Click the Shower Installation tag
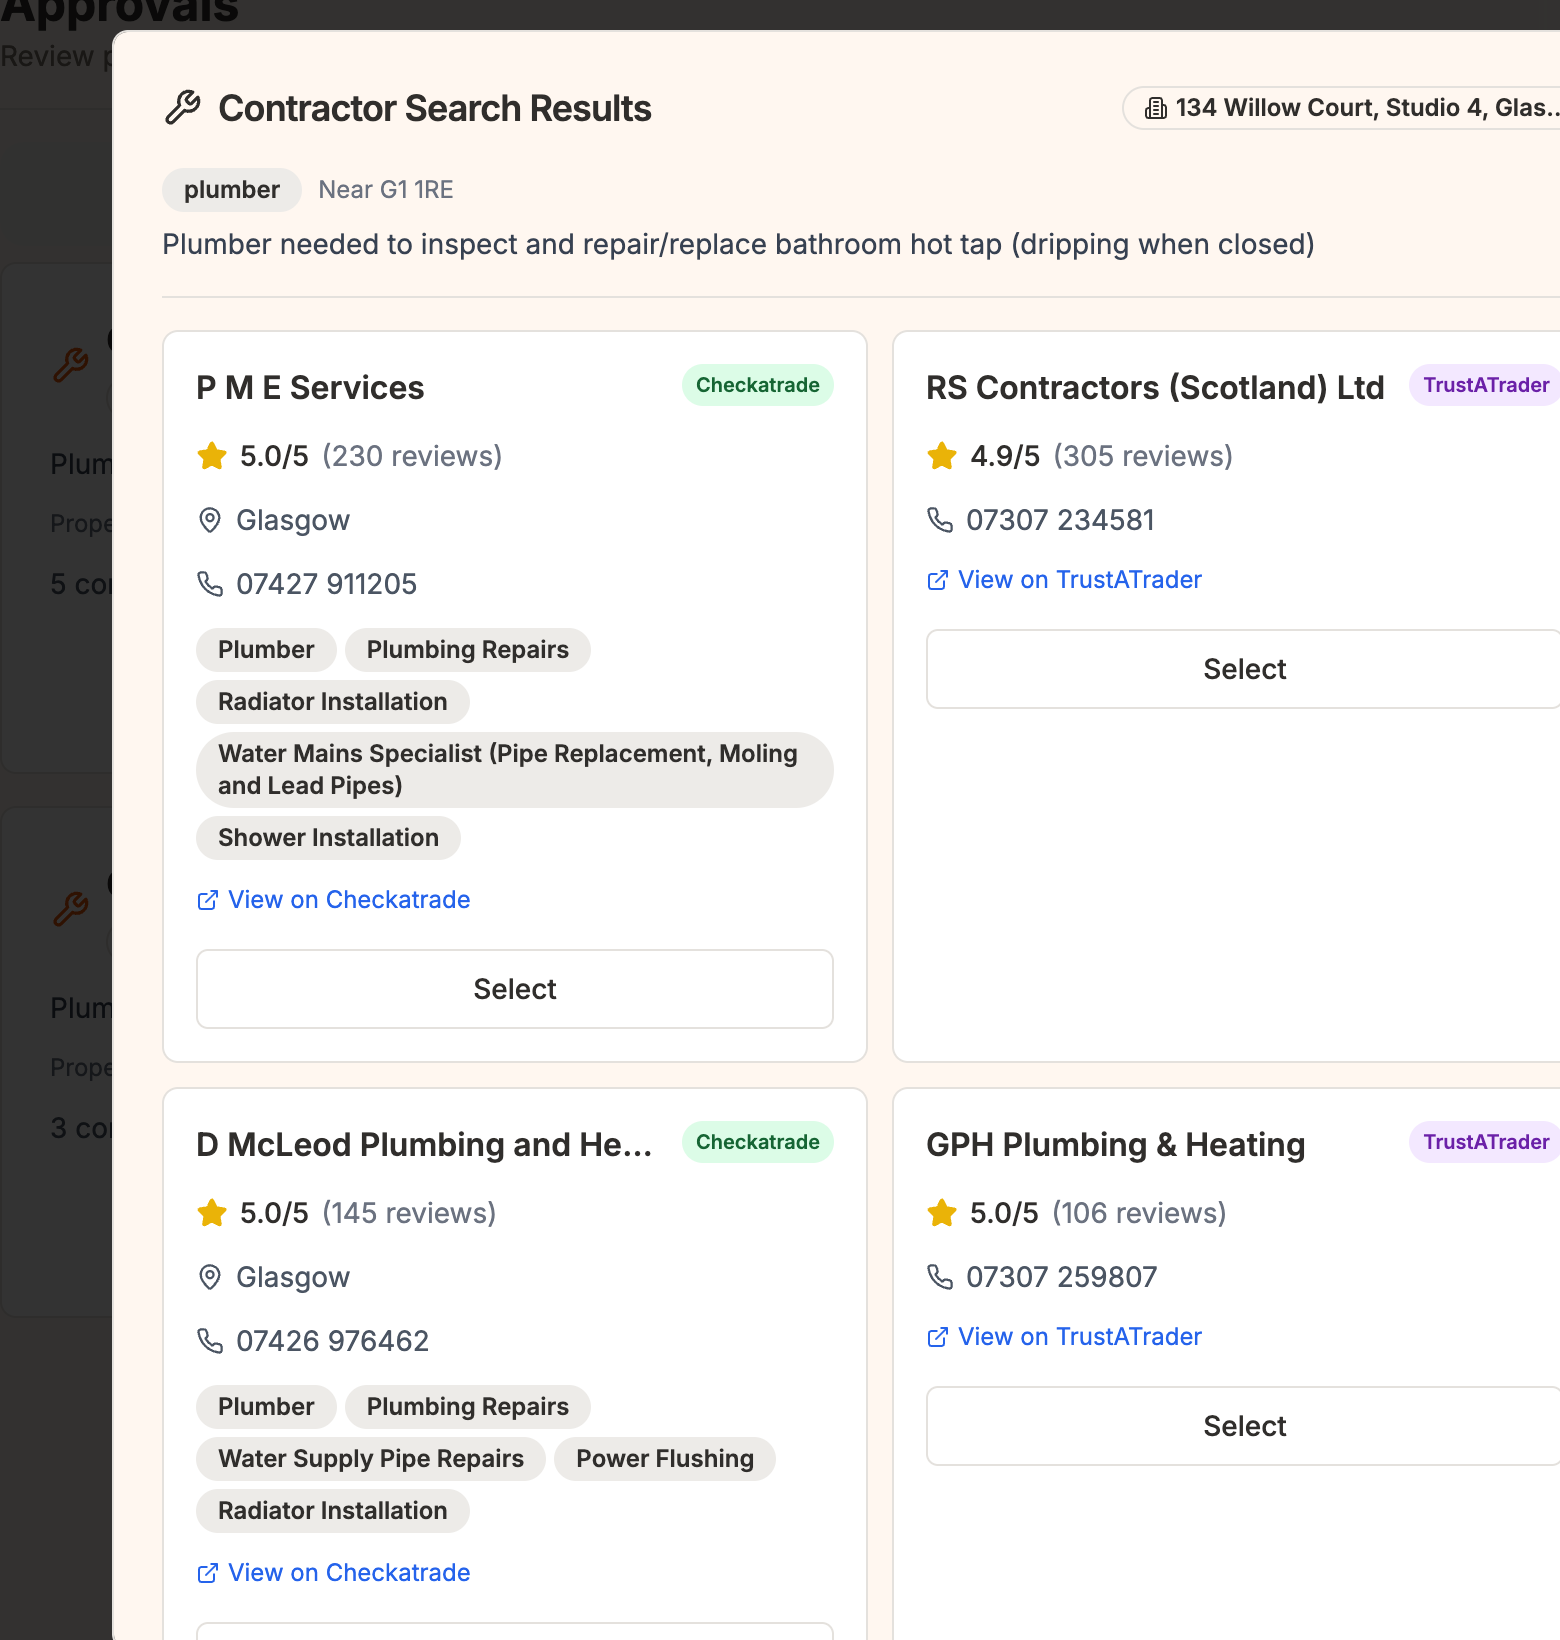This screenshot has height=1640, width=1560. pyautogui.click(x=329, y=838)
